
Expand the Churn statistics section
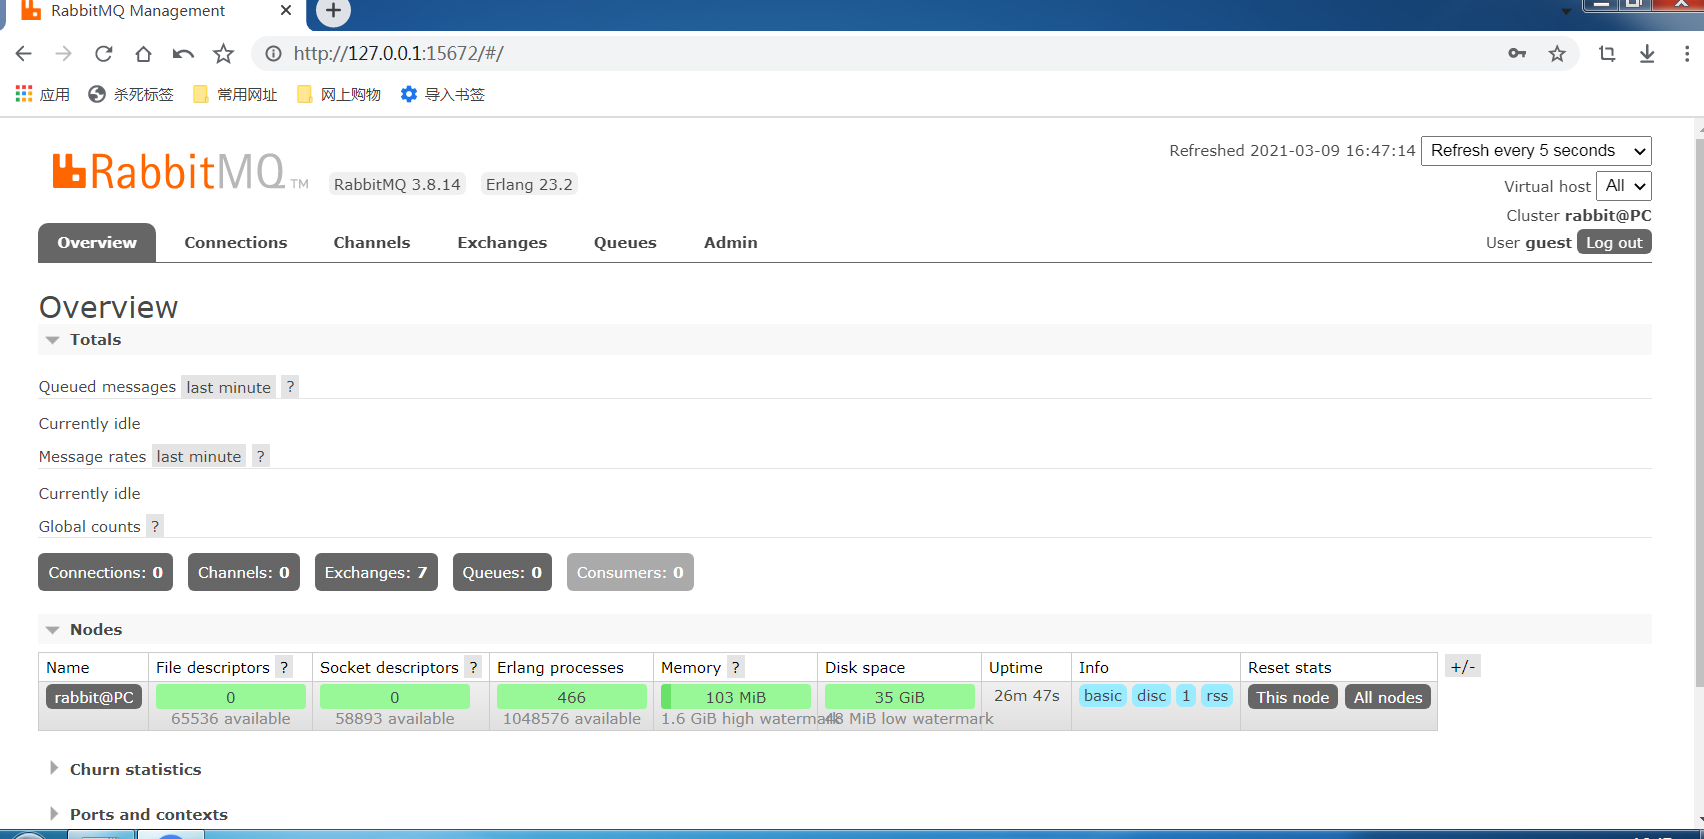coord(135,769)
